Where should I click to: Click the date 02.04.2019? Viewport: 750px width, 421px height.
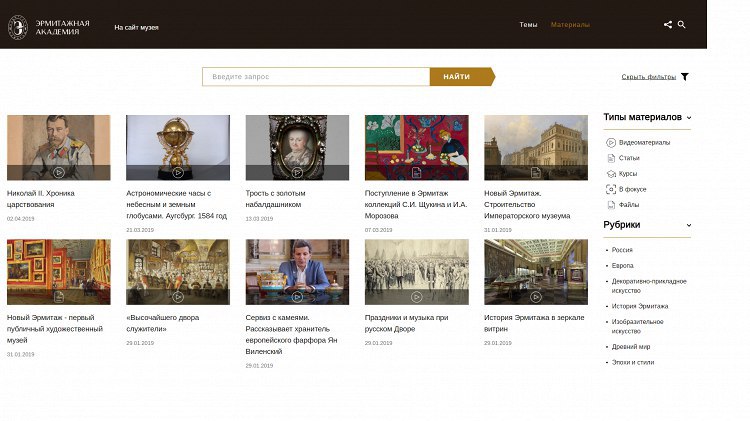coord(21,219)
